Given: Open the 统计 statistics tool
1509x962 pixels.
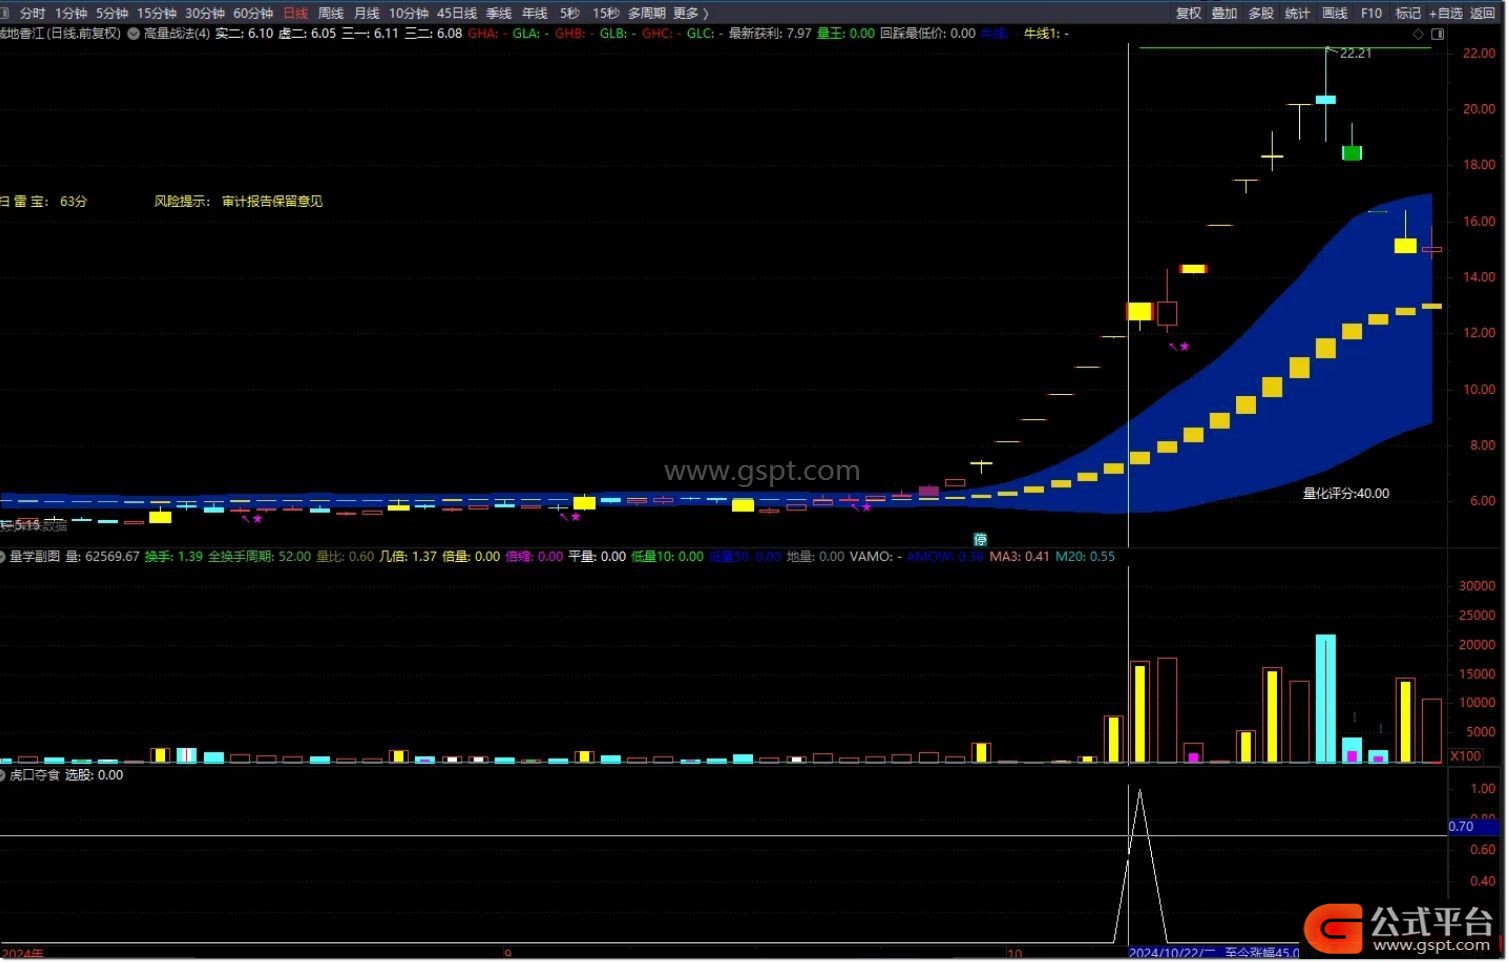Looking at the screenshot, I should point(1297,13).
